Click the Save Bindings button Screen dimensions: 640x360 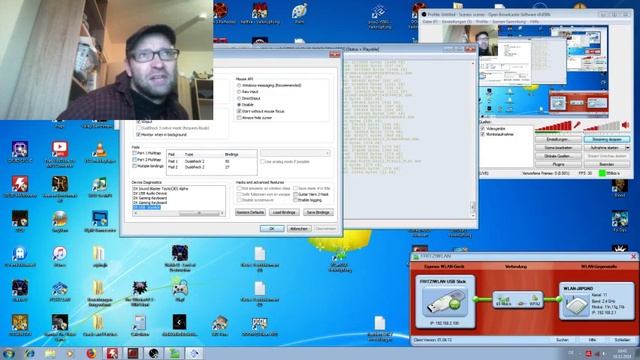(x=318, y=212)
